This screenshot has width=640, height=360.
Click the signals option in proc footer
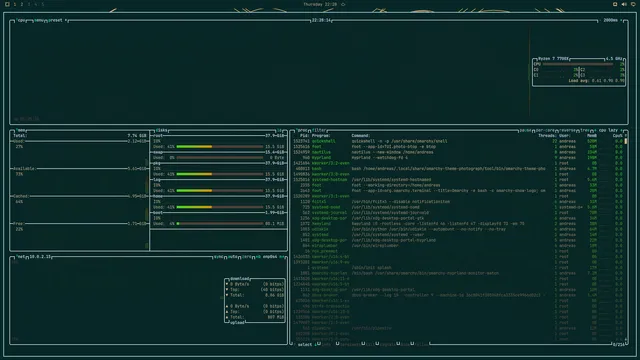click(x=387, y=344)
